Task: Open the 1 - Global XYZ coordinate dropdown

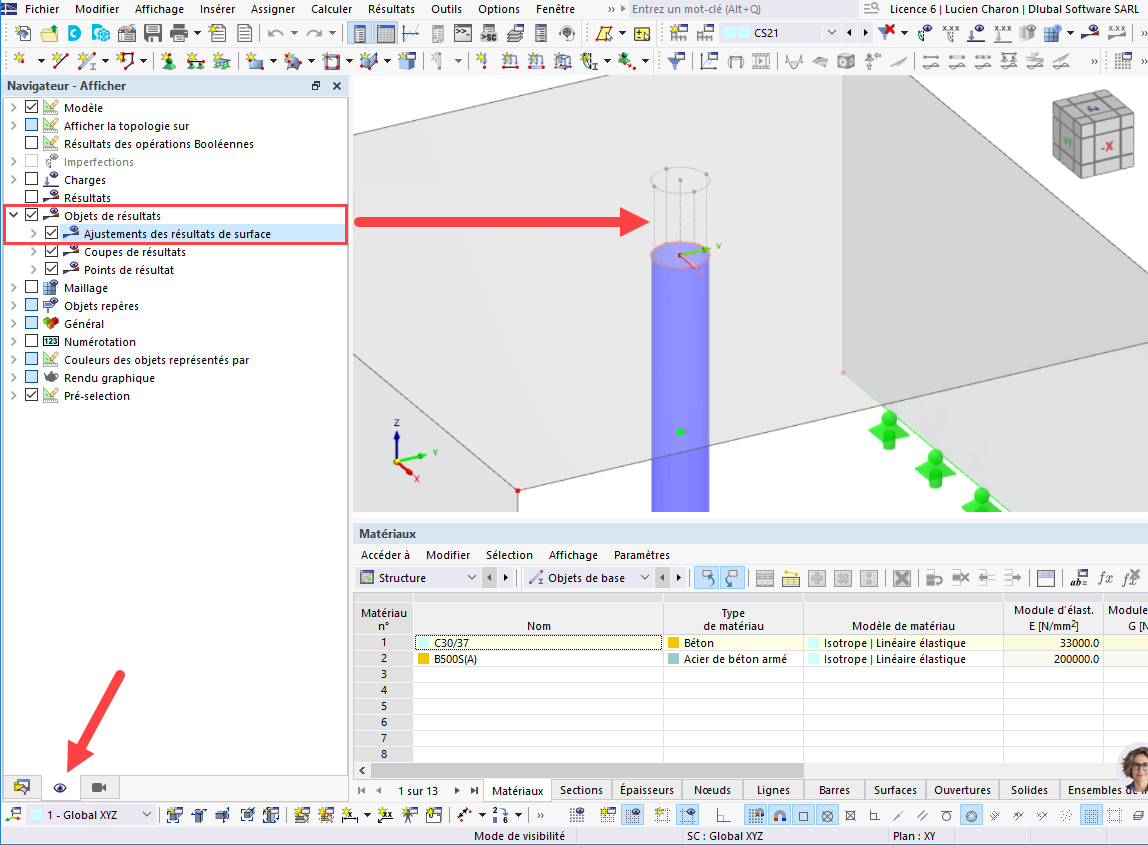Action: point(146,814)
